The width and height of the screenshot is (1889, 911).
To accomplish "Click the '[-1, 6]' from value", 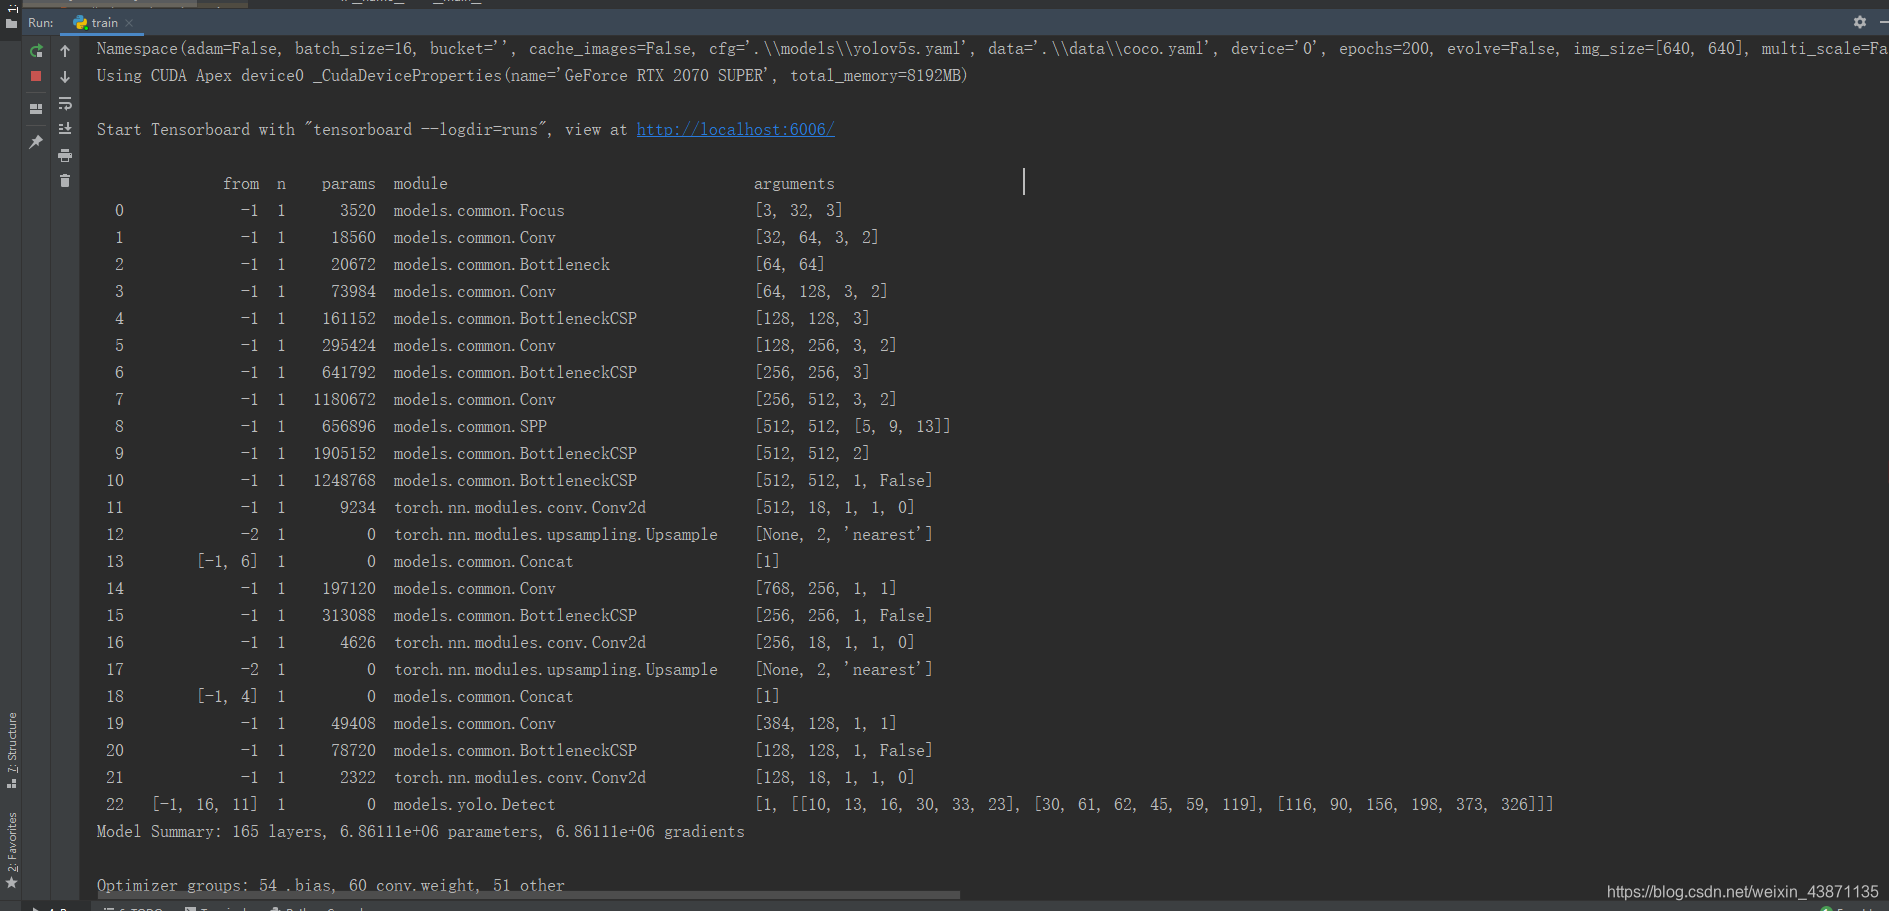I will [x=227, y=561].
